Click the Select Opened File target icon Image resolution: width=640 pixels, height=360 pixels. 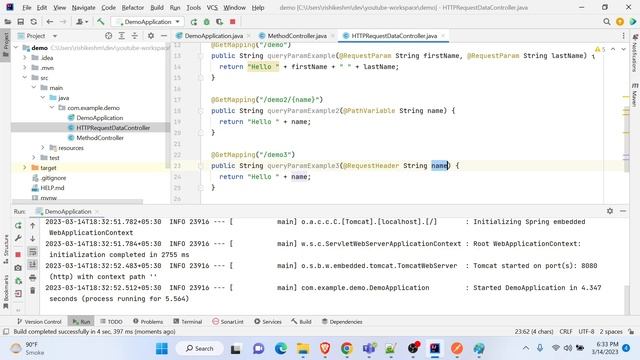(x=108, y=36)
